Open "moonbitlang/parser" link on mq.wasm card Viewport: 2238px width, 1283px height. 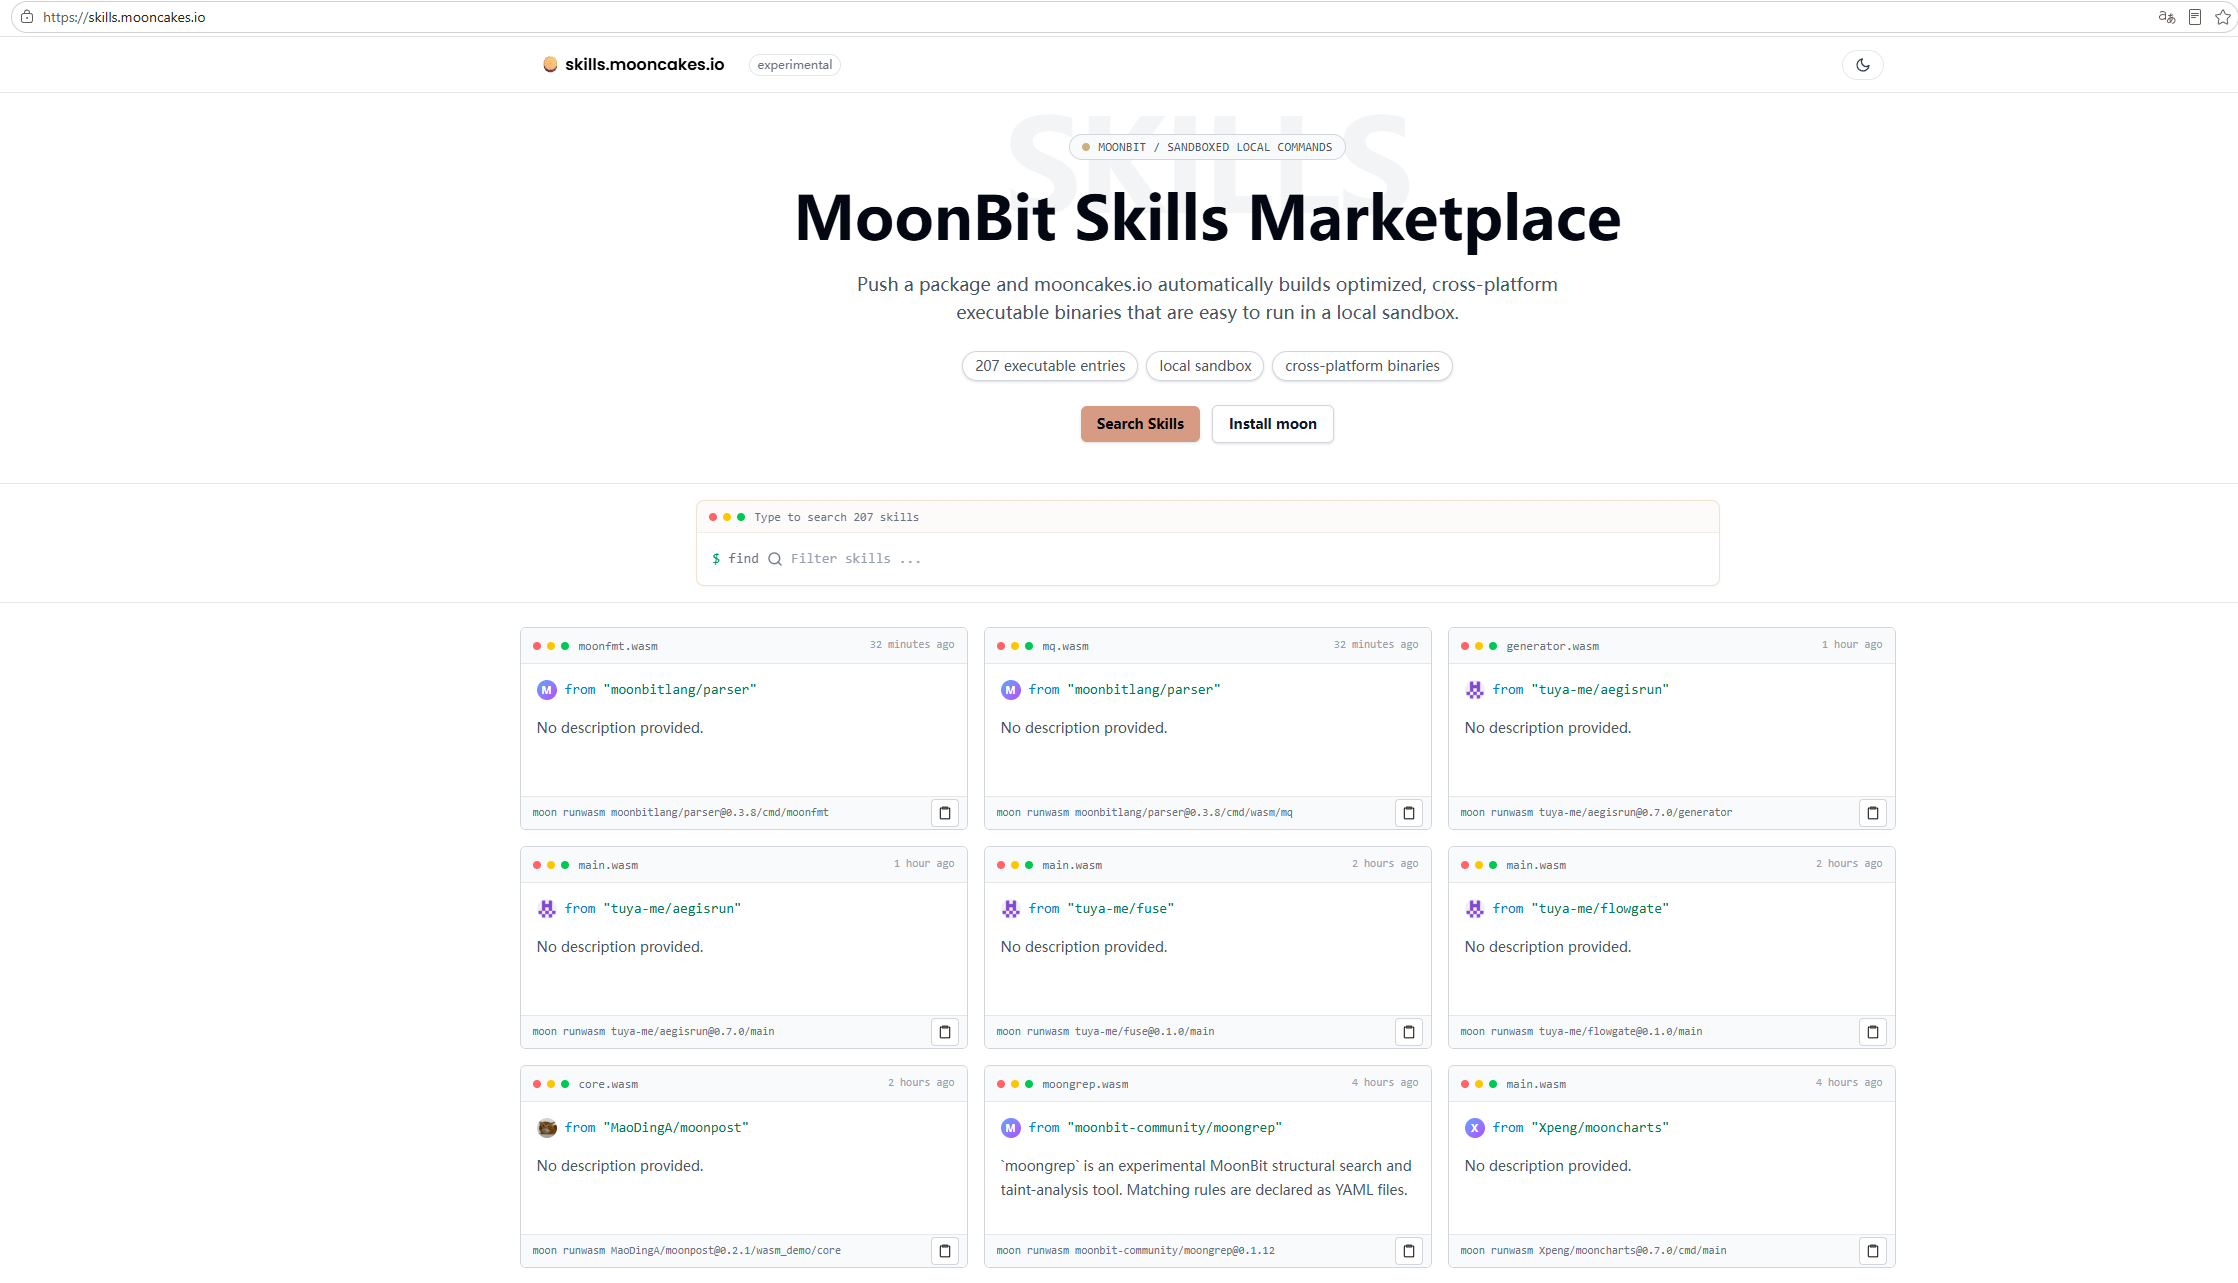1144,690
